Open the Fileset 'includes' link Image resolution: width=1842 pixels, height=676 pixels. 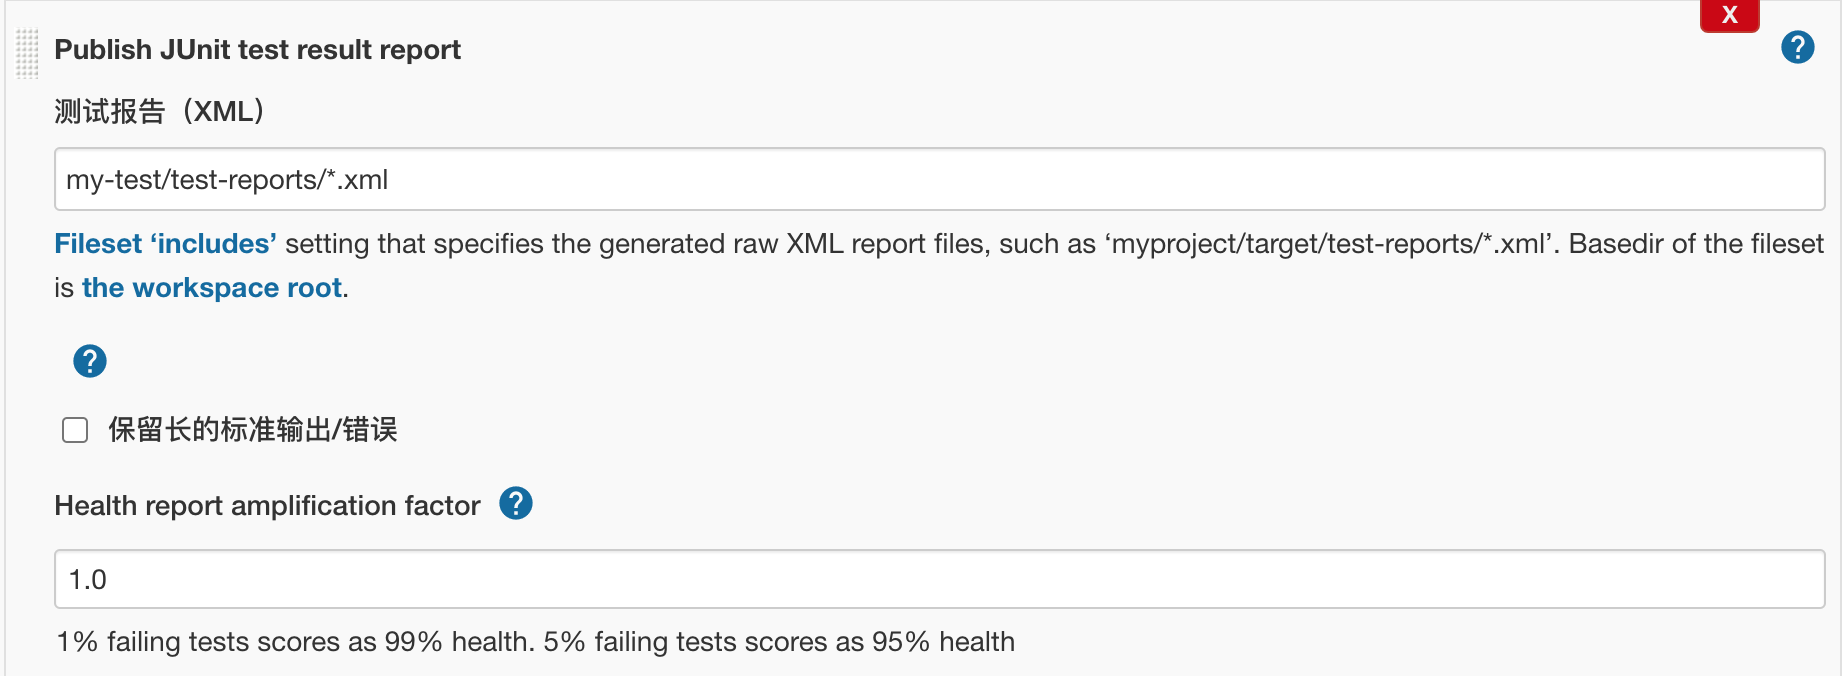[x=165, y=244]
